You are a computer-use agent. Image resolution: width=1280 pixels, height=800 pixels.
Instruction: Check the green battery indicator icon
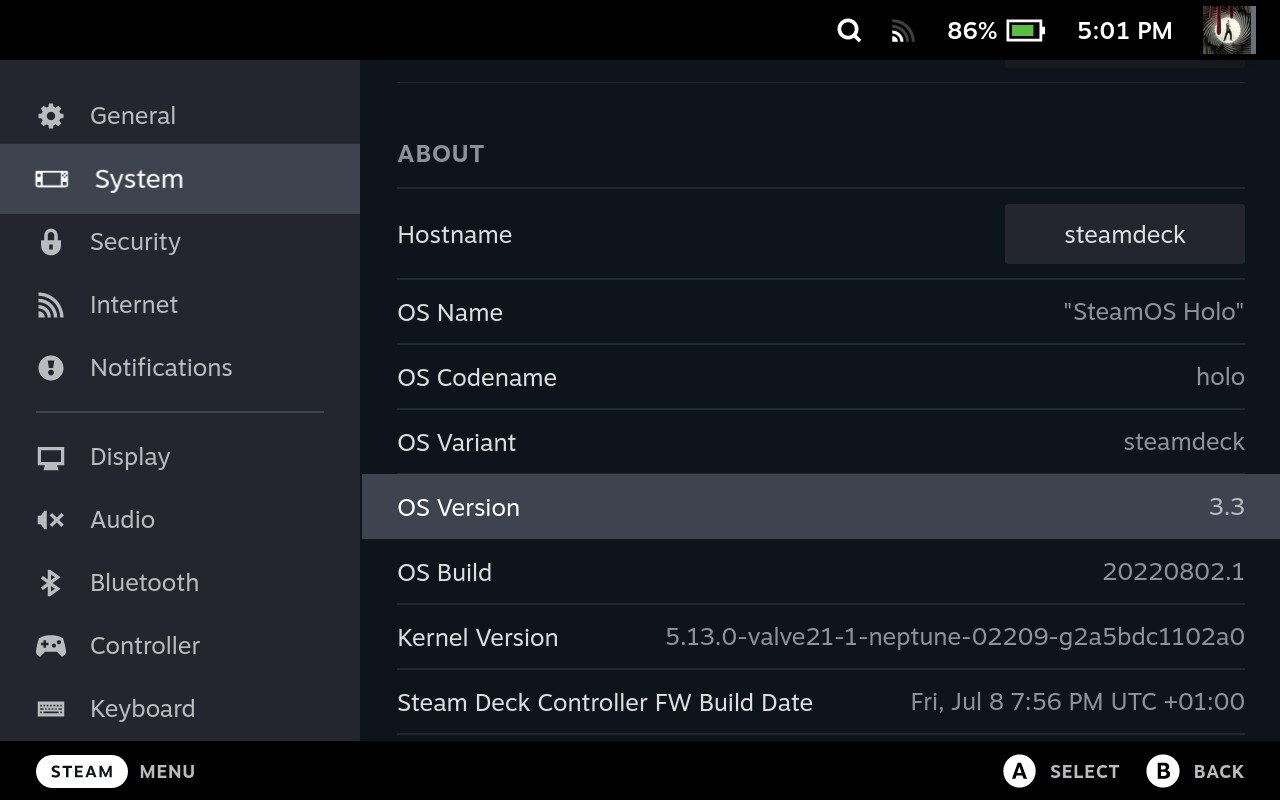point(1022,31)
